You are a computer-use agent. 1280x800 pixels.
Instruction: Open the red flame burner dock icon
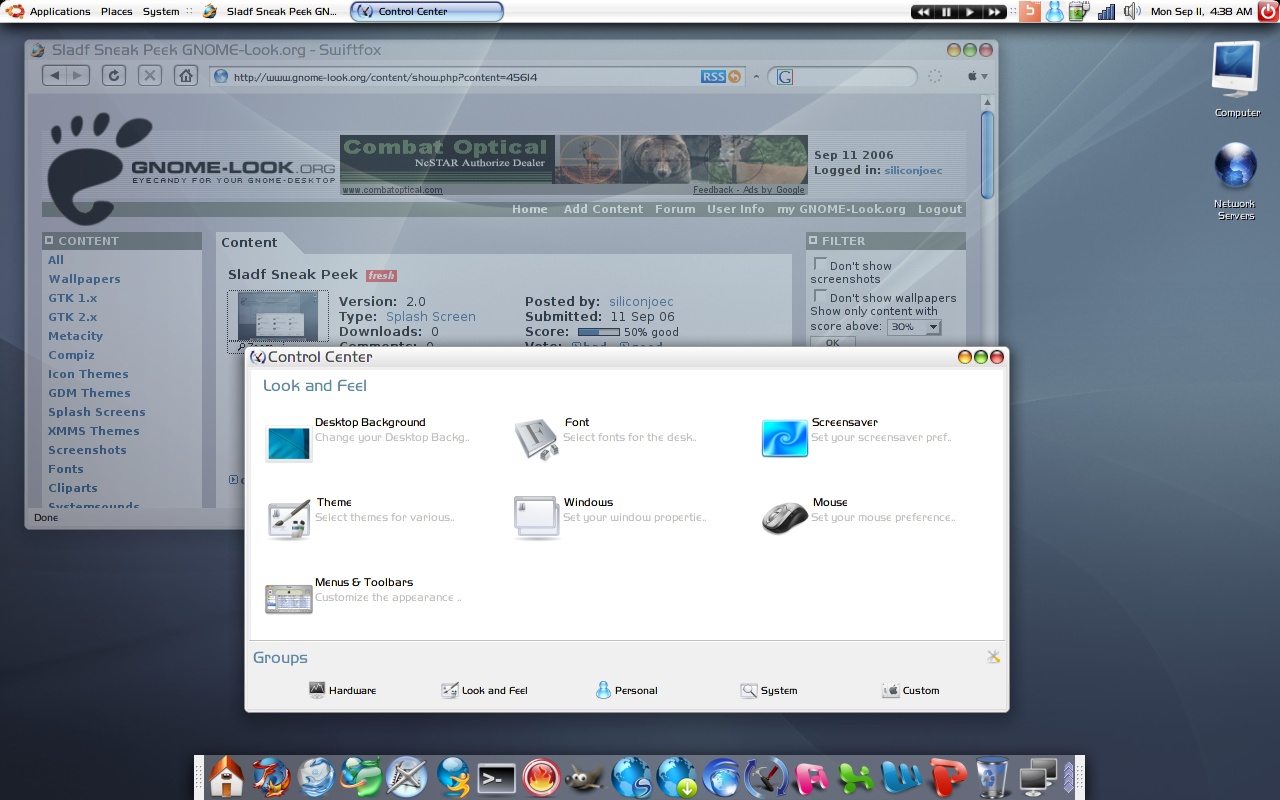(541, 778)
